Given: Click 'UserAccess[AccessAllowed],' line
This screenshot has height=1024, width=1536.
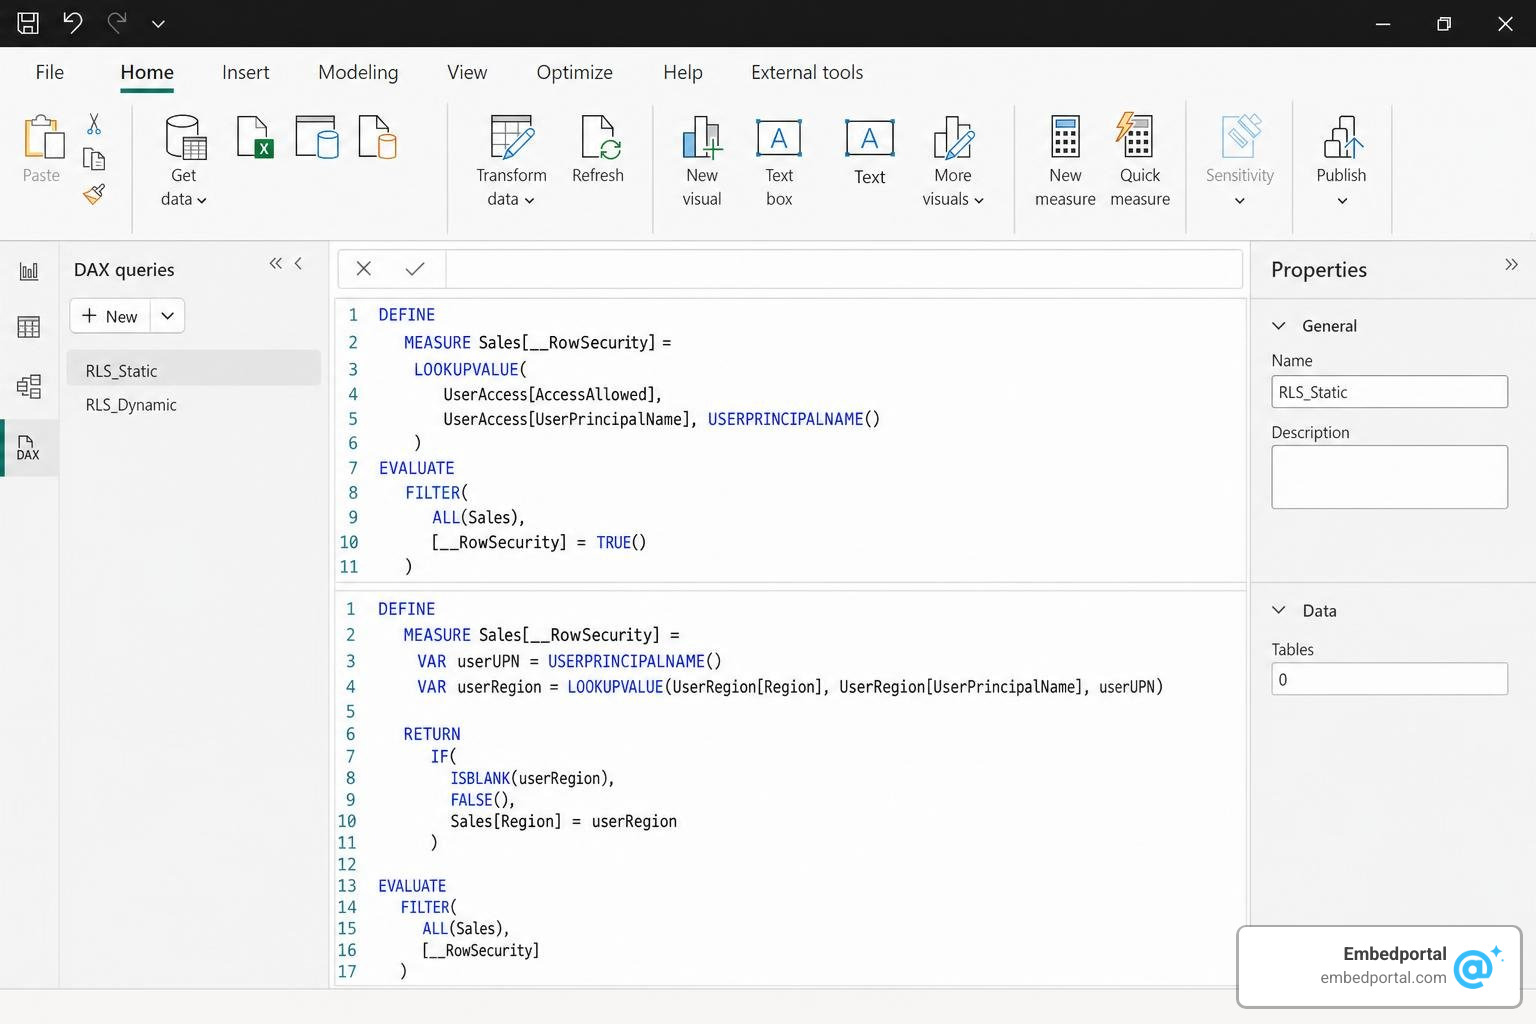Looking at the screenshot, I should pyautogui.click(x=552, y=394).
